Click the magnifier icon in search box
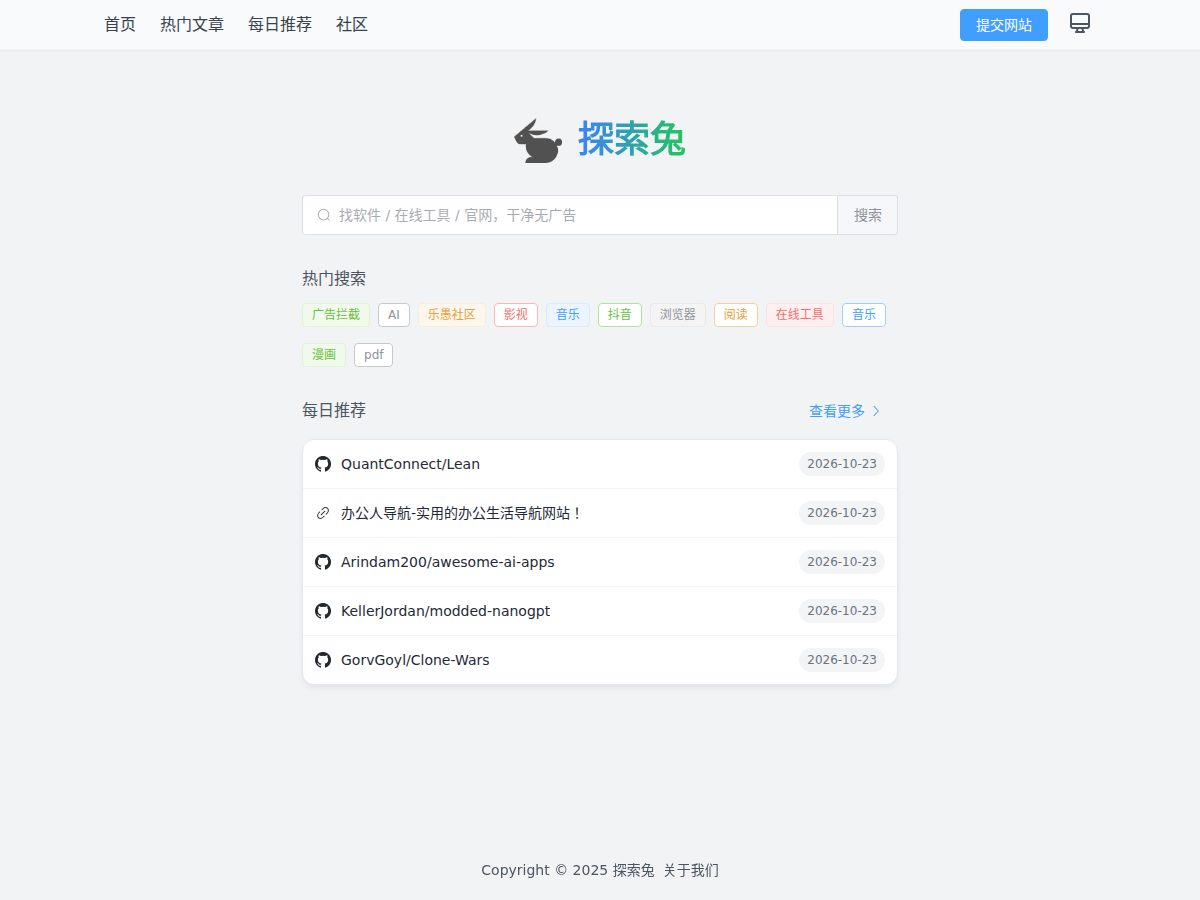The height and width of the screenshot is (900, 1200). 324,215
